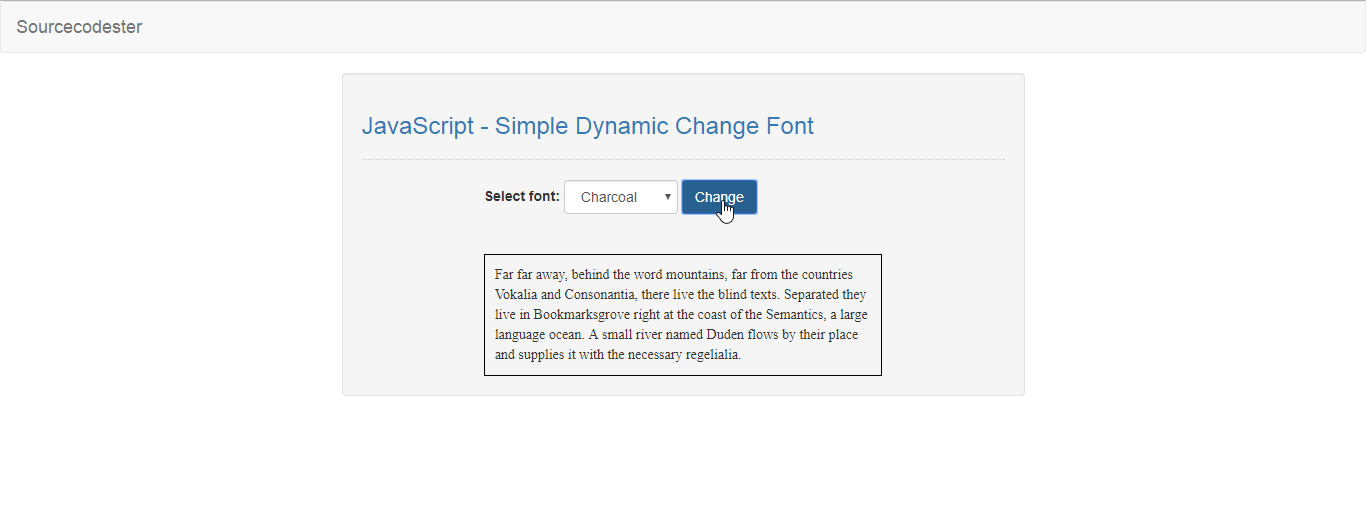
Task: Click the word 'Vokalia' in the paragraph
Action: point(517,294)
